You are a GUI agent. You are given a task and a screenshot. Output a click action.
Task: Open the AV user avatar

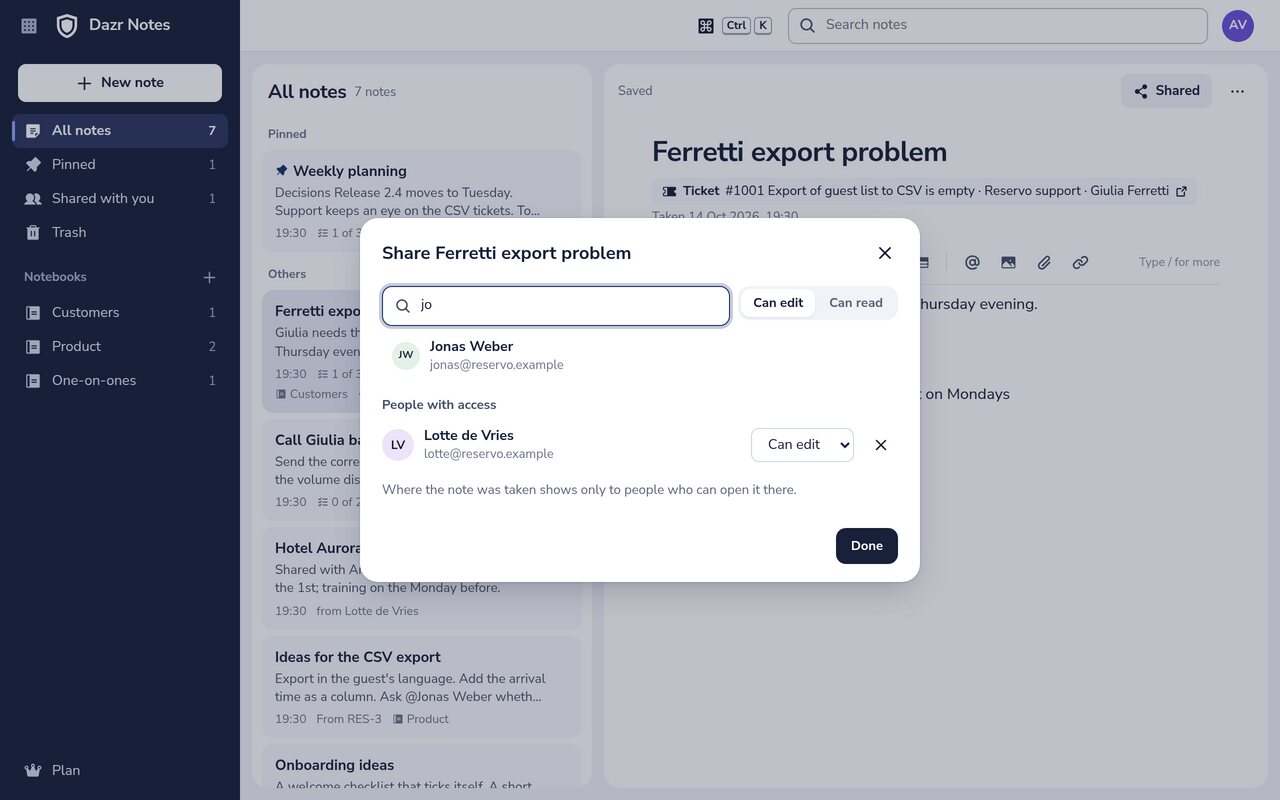pyautogui.click(x=1238, y=26)
